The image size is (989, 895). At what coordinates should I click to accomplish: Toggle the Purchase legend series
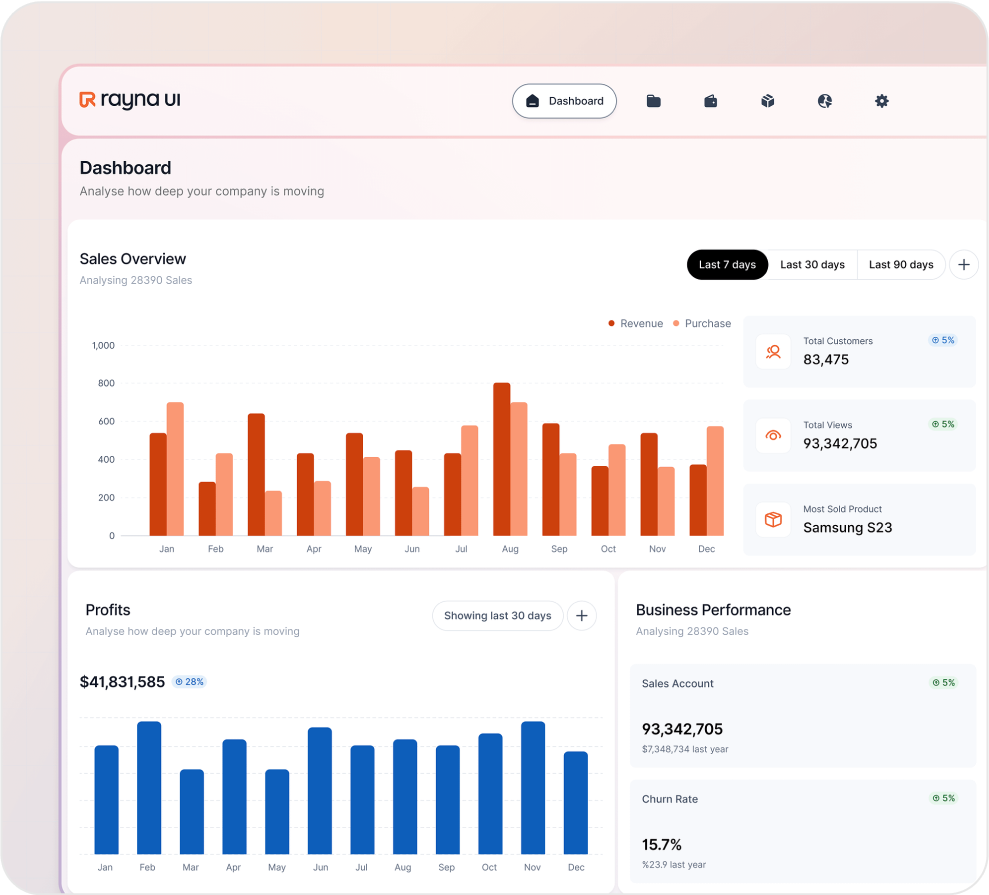[x=701, y=324]
